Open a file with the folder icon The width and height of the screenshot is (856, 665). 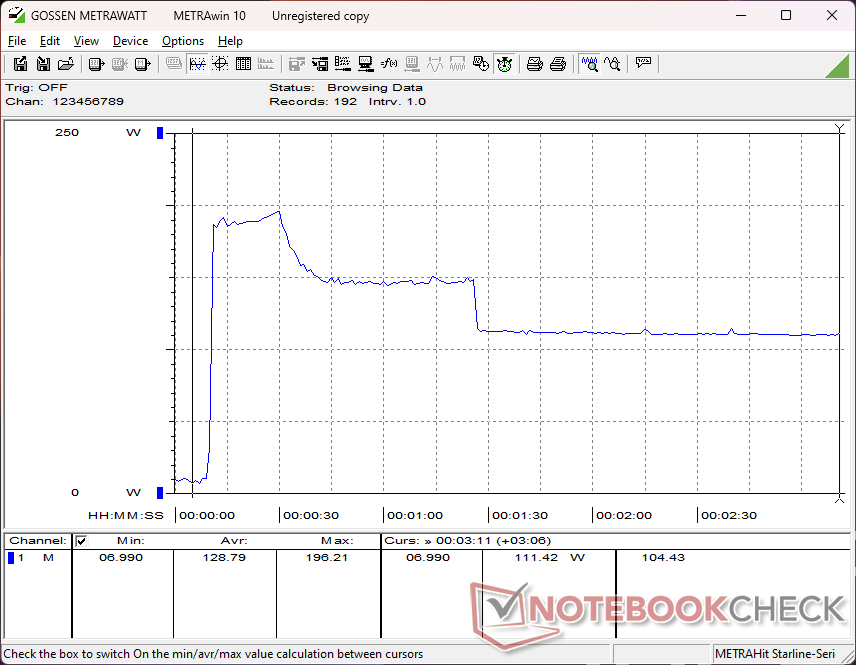[66, 64]
